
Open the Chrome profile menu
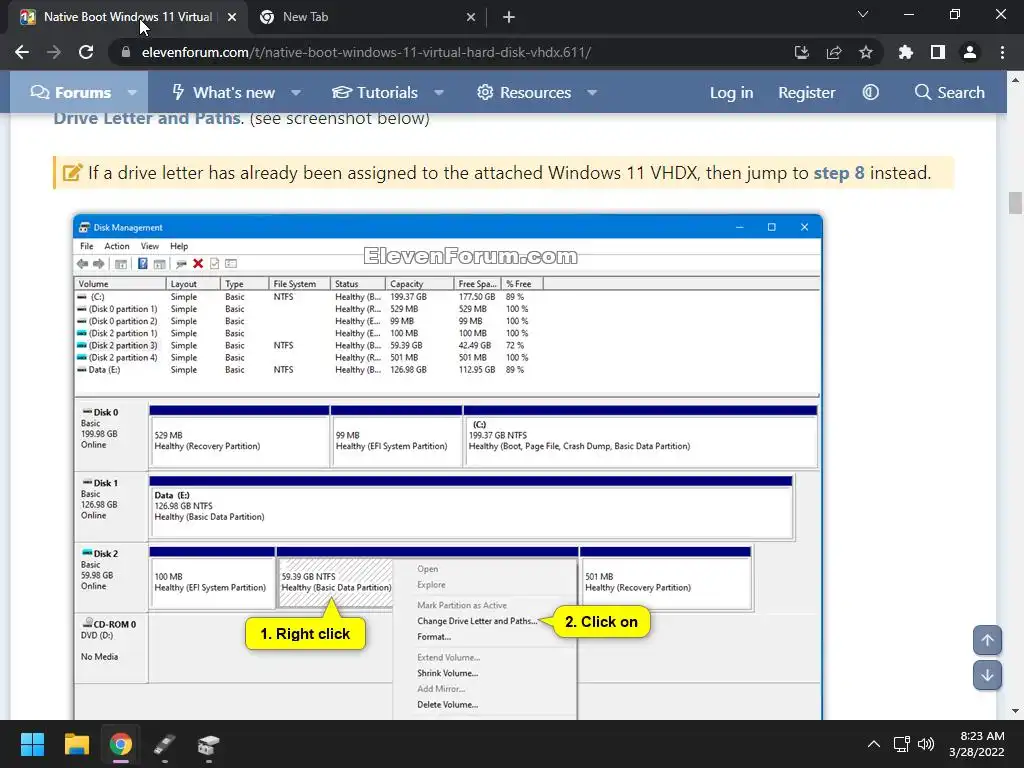coord(970,52)
